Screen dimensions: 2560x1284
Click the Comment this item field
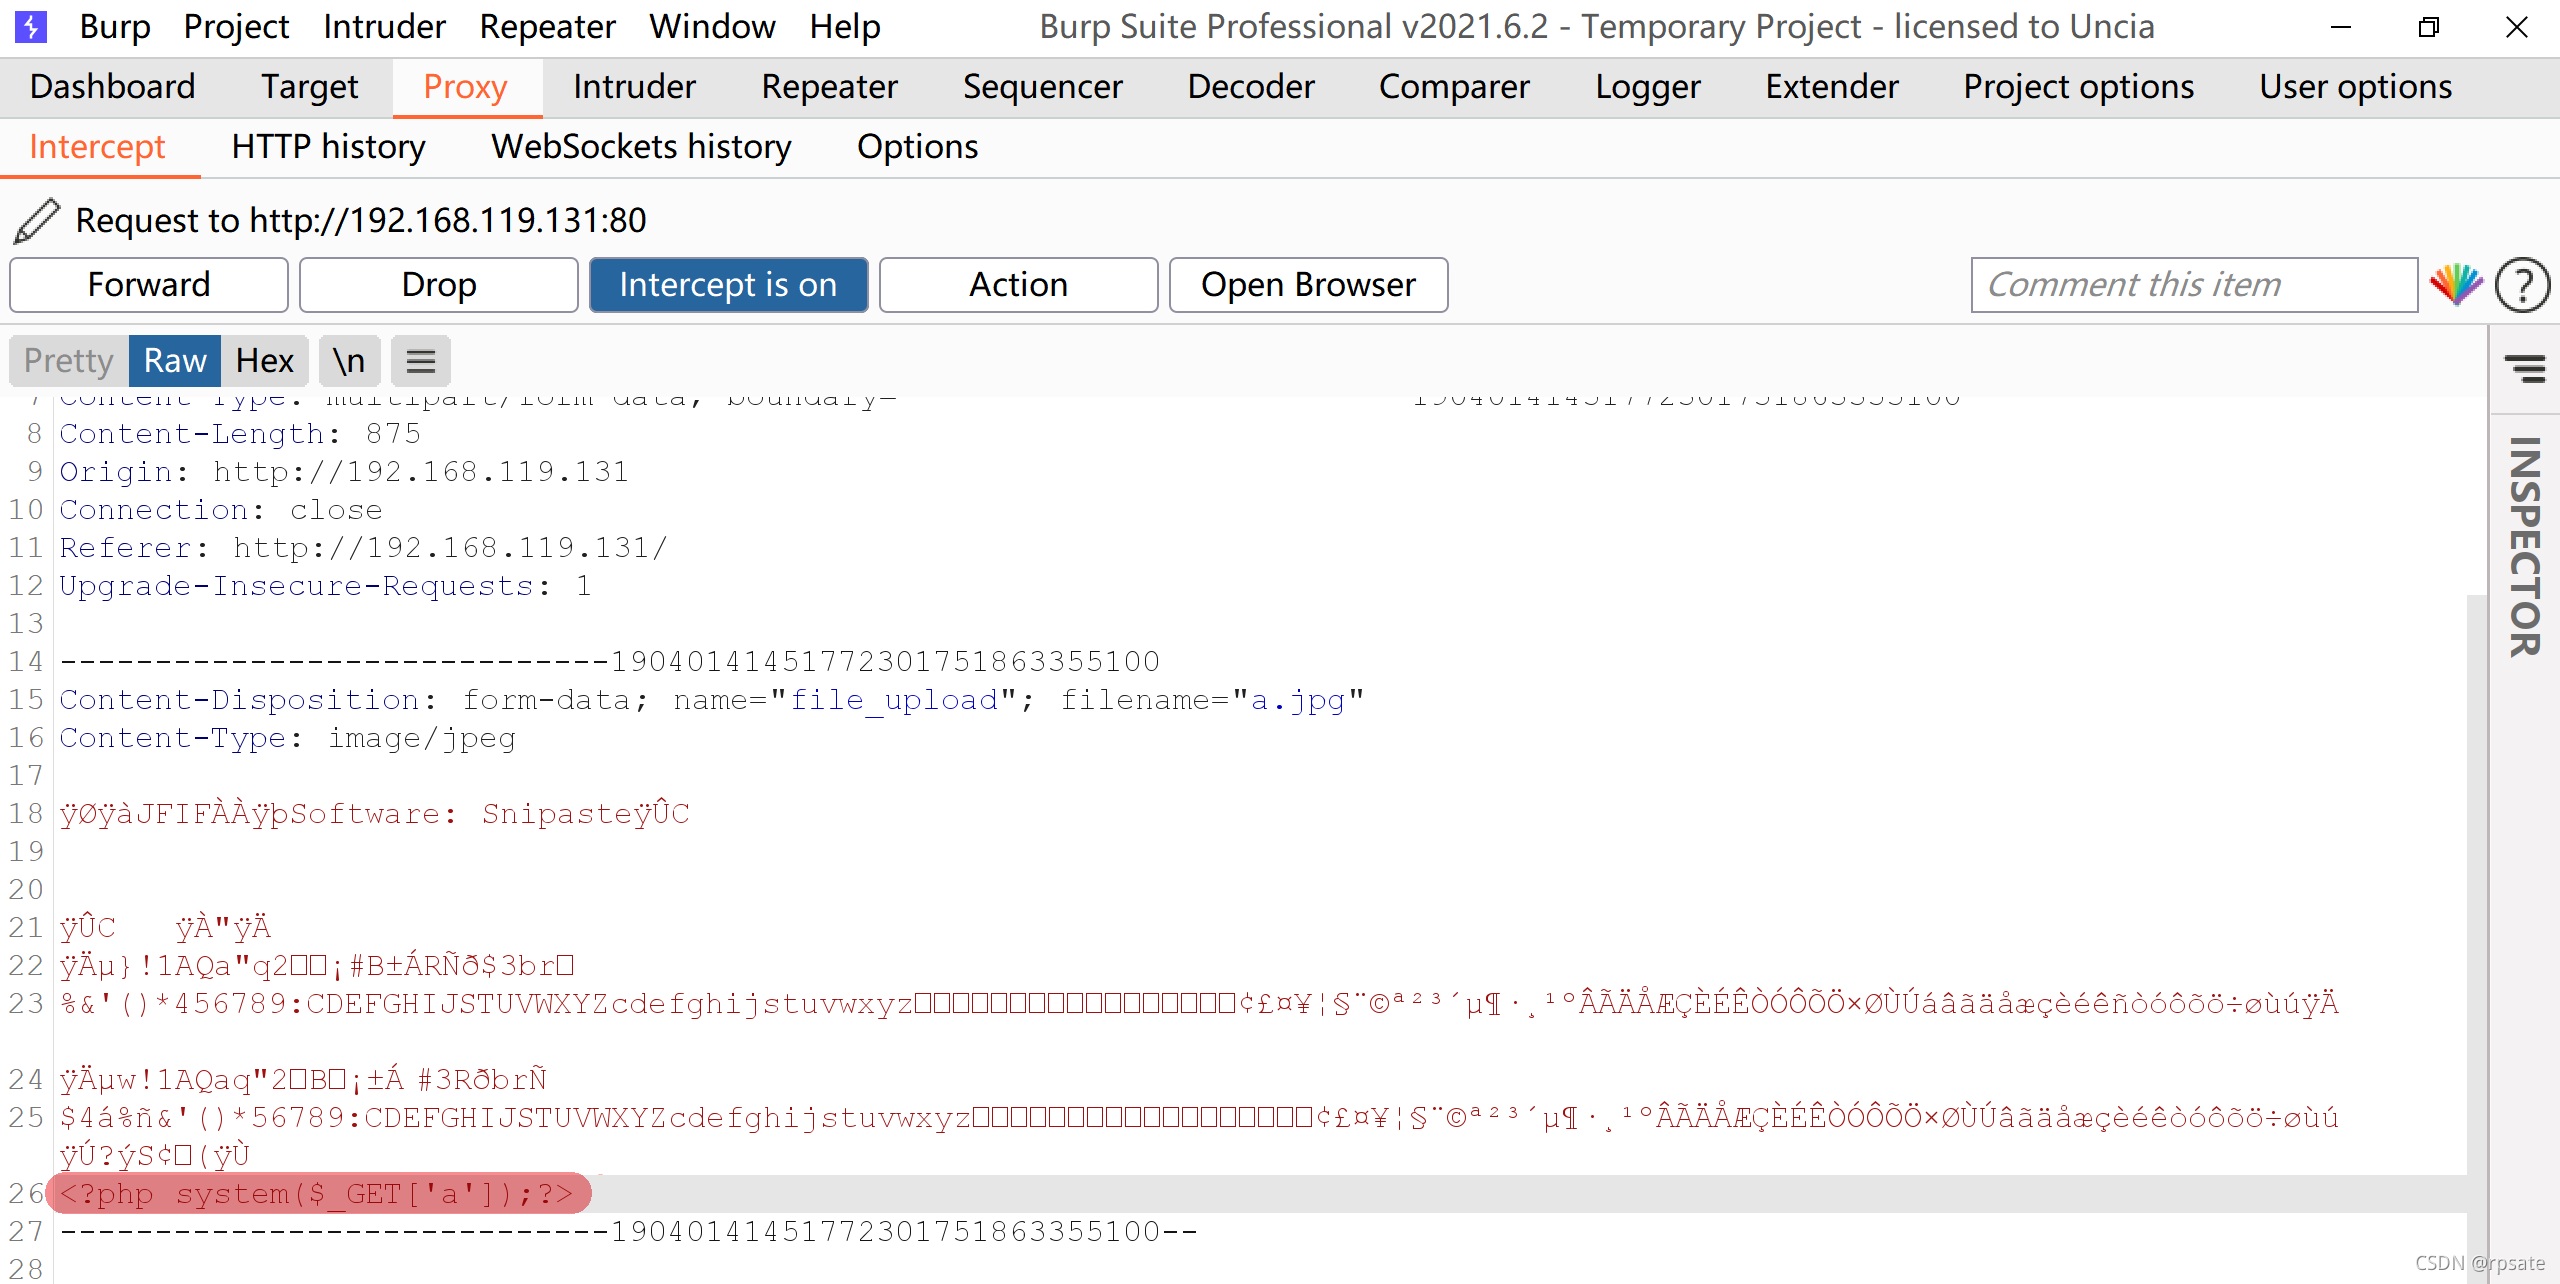(x=2194, y=285)
